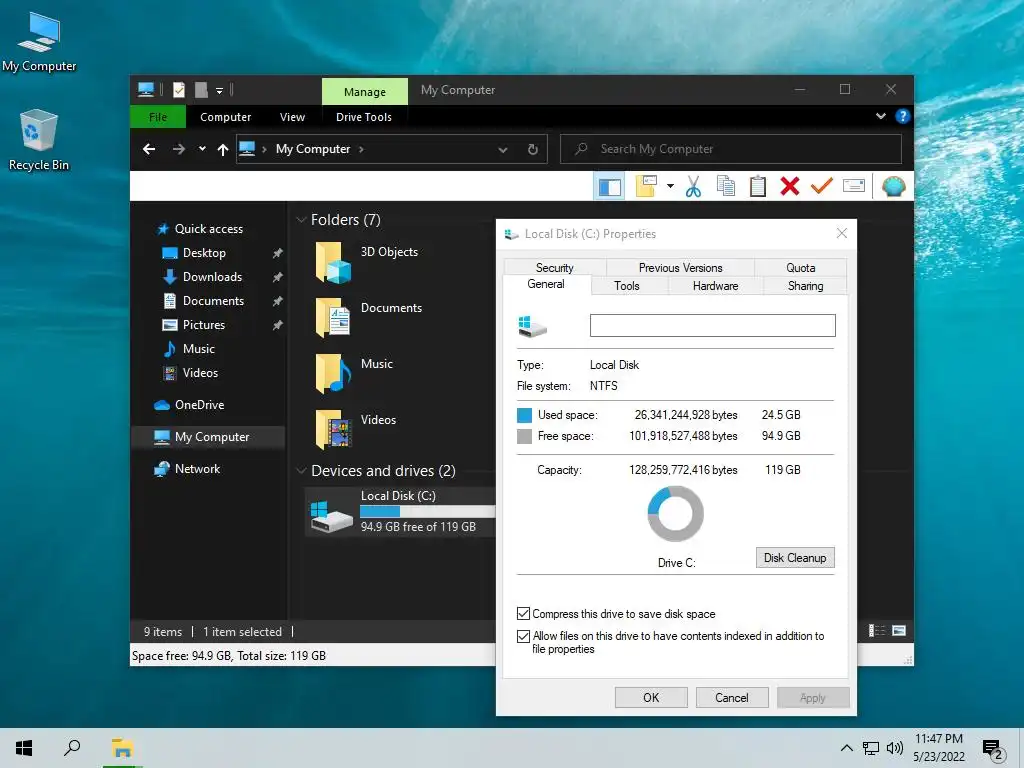Unpin Desktop using its pin icon
This screenshot has width=1024, height=768.
click(278, 253)
